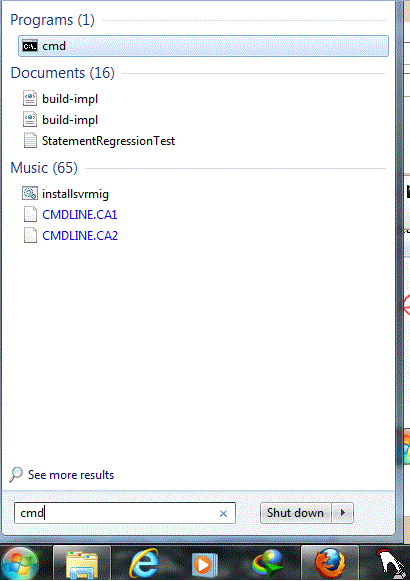Image resolution: width=410 pixels, height=581 pixels.
Task: Click the StatementRegressionTest notepad icon
Action: click(30, 140)
